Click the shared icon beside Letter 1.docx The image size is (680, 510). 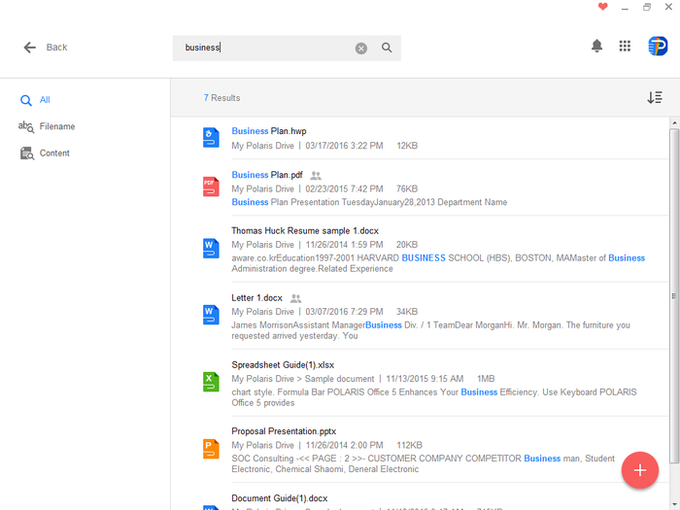[x=296, y=298]
